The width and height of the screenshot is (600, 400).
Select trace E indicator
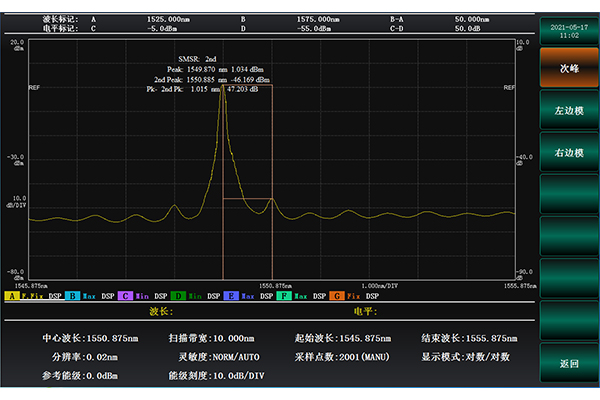tap(230, 296)
